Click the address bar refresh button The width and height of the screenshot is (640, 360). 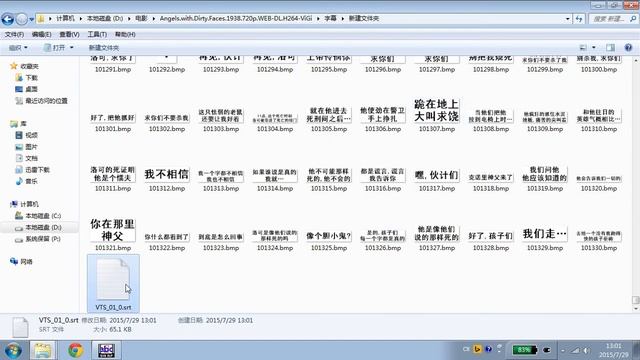[x=579, y=19]
